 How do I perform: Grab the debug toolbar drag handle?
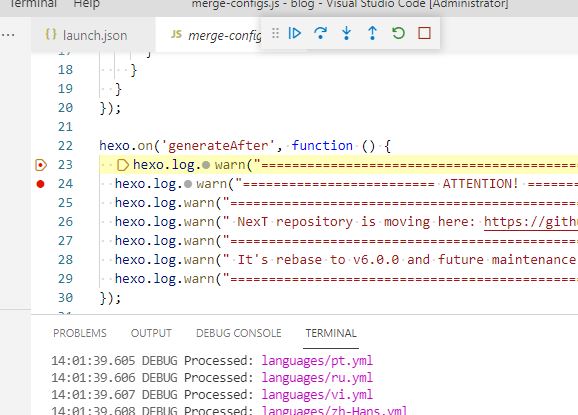(275, 33)
